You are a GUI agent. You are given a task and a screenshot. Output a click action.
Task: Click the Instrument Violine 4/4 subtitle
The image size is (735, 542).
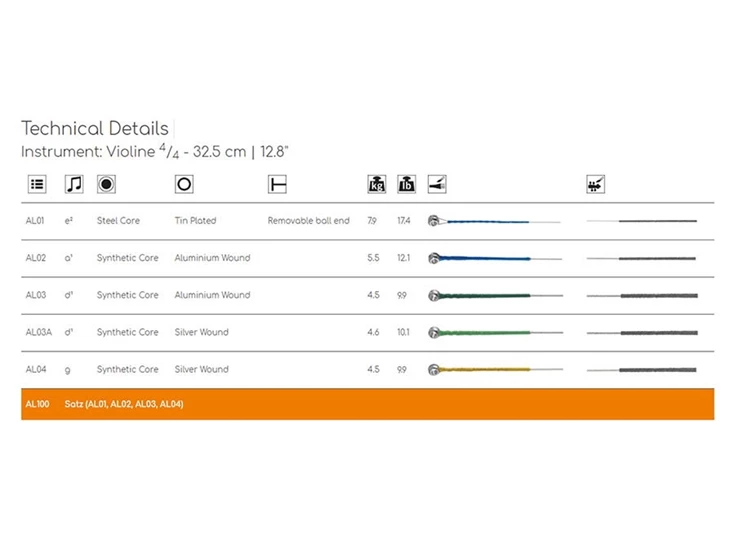coord(155,152)
